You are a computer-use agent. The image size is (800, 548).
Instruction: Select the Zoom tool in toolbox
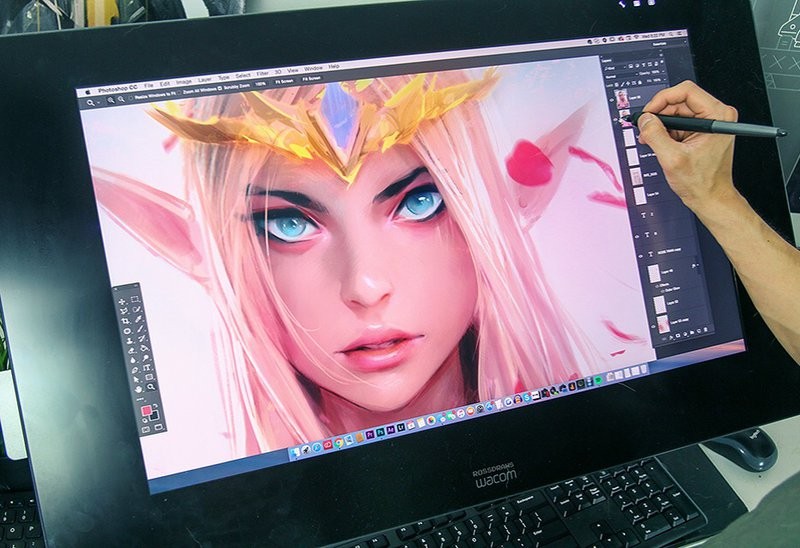[x=151, y=387]
